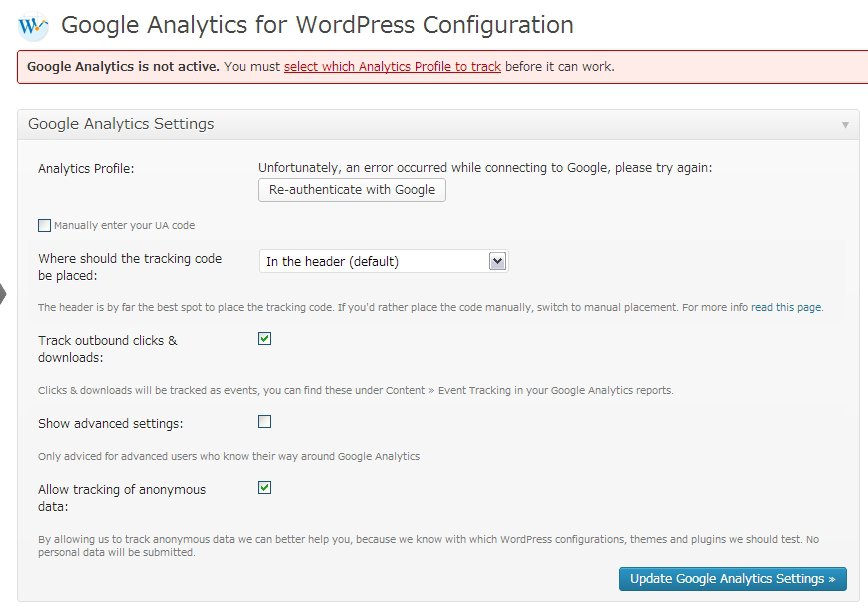This screenshot has width=868, height=611.
Task: Open the tracking code placement dropdown
Action: pos(383,261)
